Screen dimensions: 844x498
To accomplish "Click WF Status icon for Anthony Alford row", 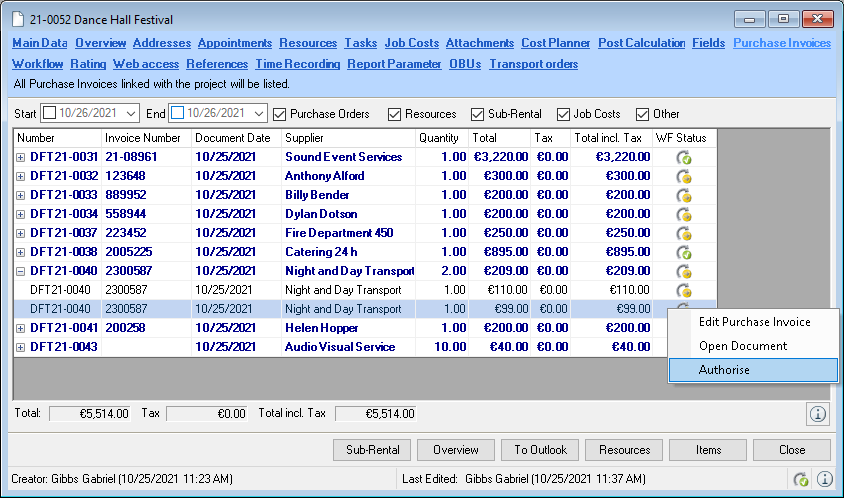I will (685, 176).
